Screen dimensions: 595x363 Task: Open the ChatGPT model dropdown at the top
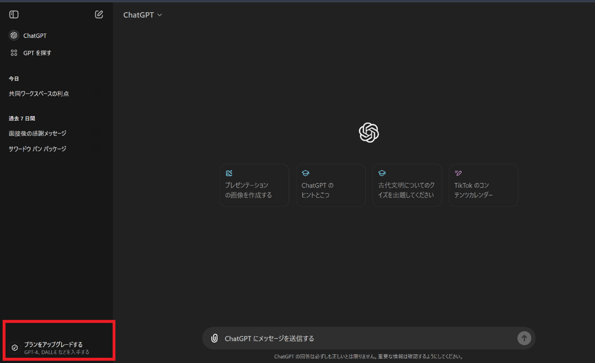[x=142, y=15]
